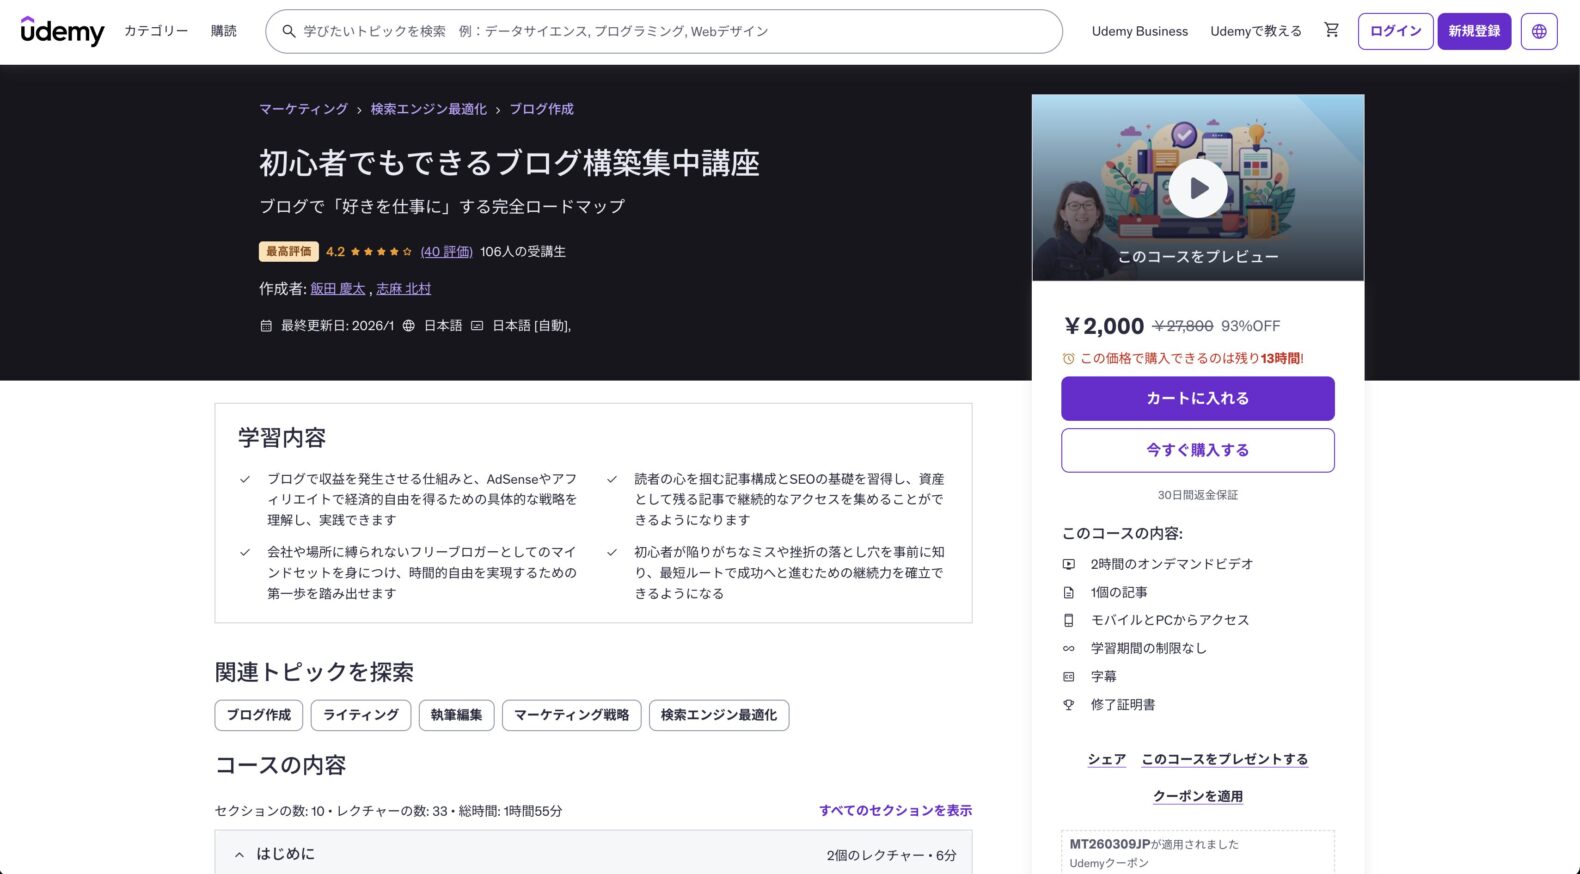The width and height of the screenshot is (1580, 874).
Task: Open the language globe selector
Action: (x=1538, y=32)
